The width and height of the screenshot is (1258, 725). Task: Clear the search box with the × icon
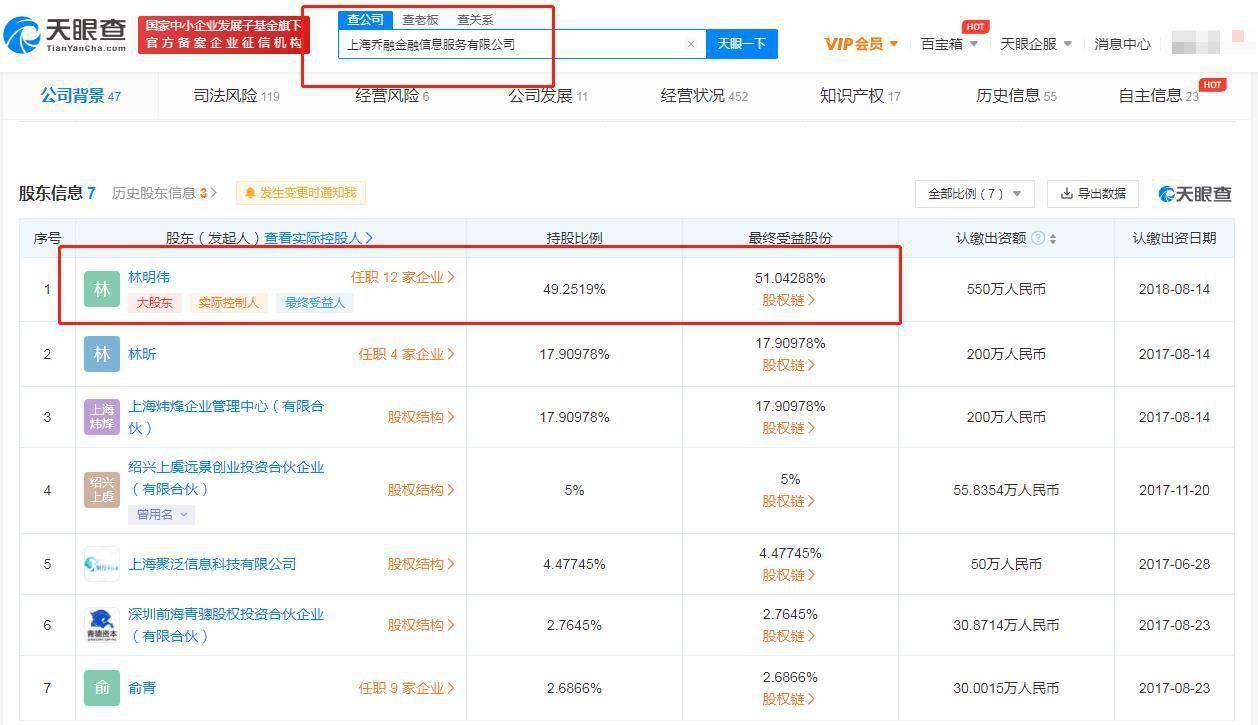[690, 44]
